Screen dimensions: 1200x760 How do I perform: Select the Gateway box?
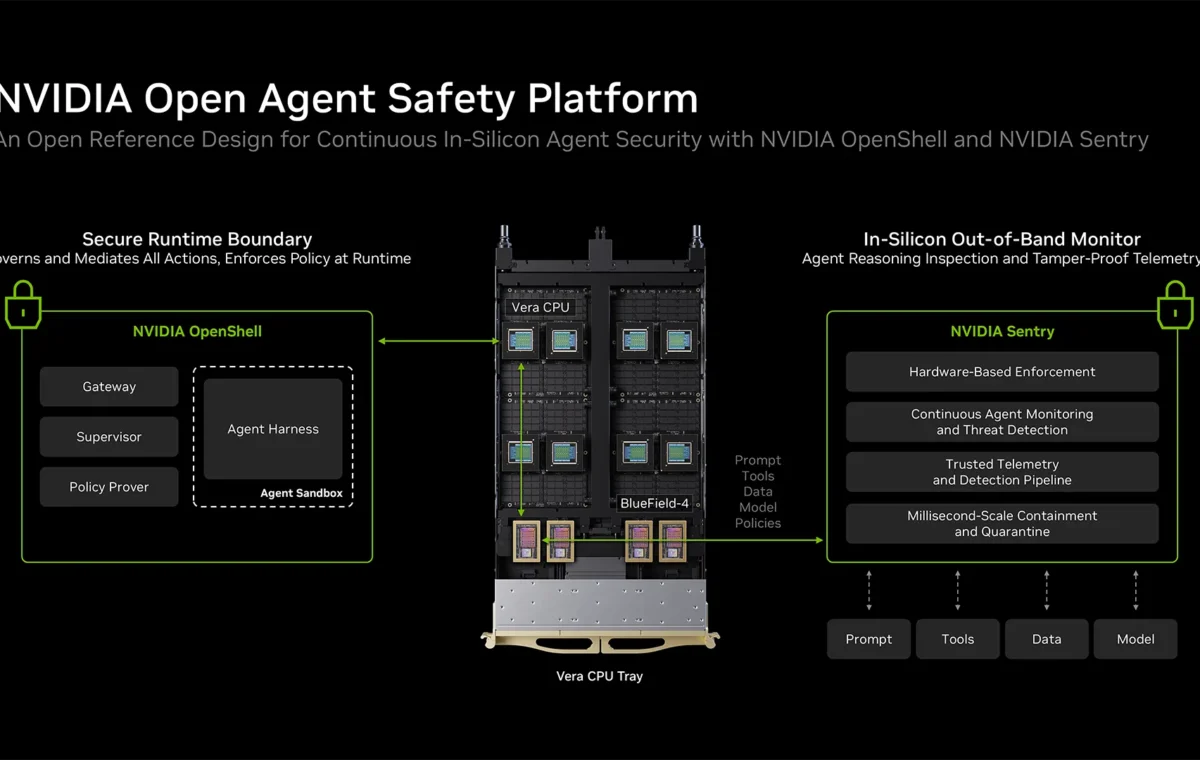(109, 387)
